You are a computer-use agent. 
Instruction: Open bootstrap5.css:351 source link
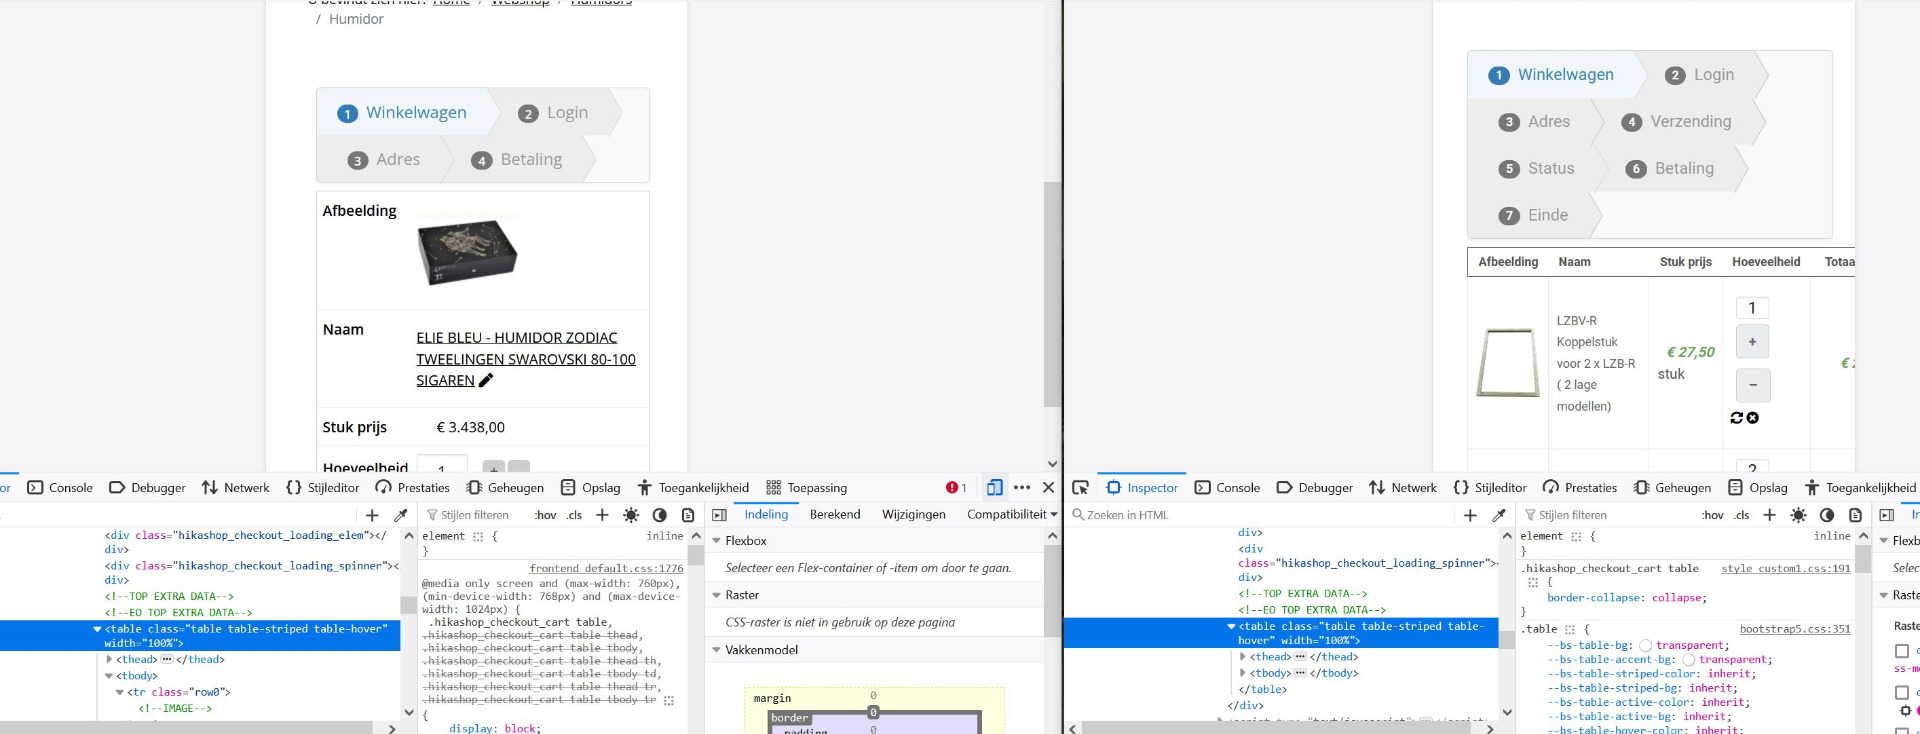click(x=1795, y=629)
